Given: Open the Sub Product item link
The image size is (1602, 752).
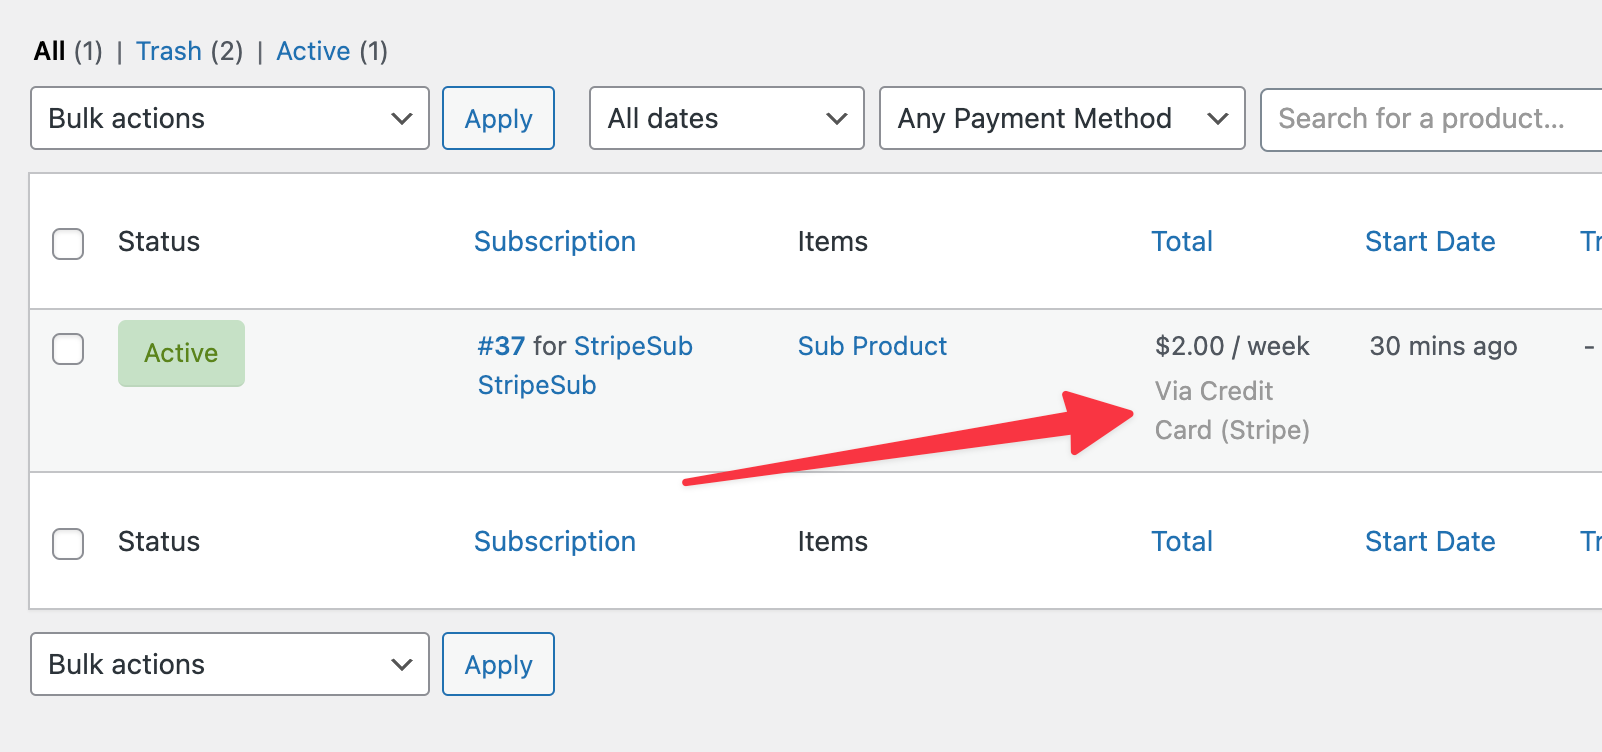Looking at the screenshot, I should pos(872,346).
